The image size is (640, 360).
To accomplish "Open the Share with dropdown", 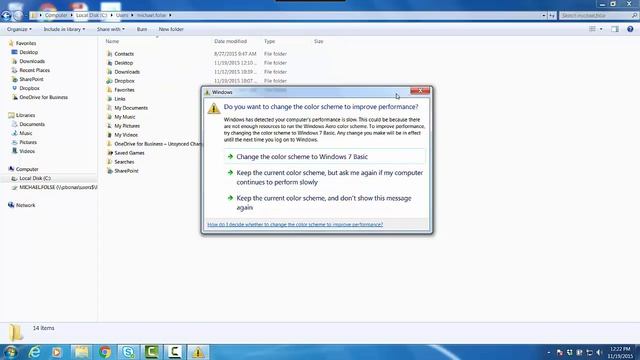I will [x=111, y=29].
